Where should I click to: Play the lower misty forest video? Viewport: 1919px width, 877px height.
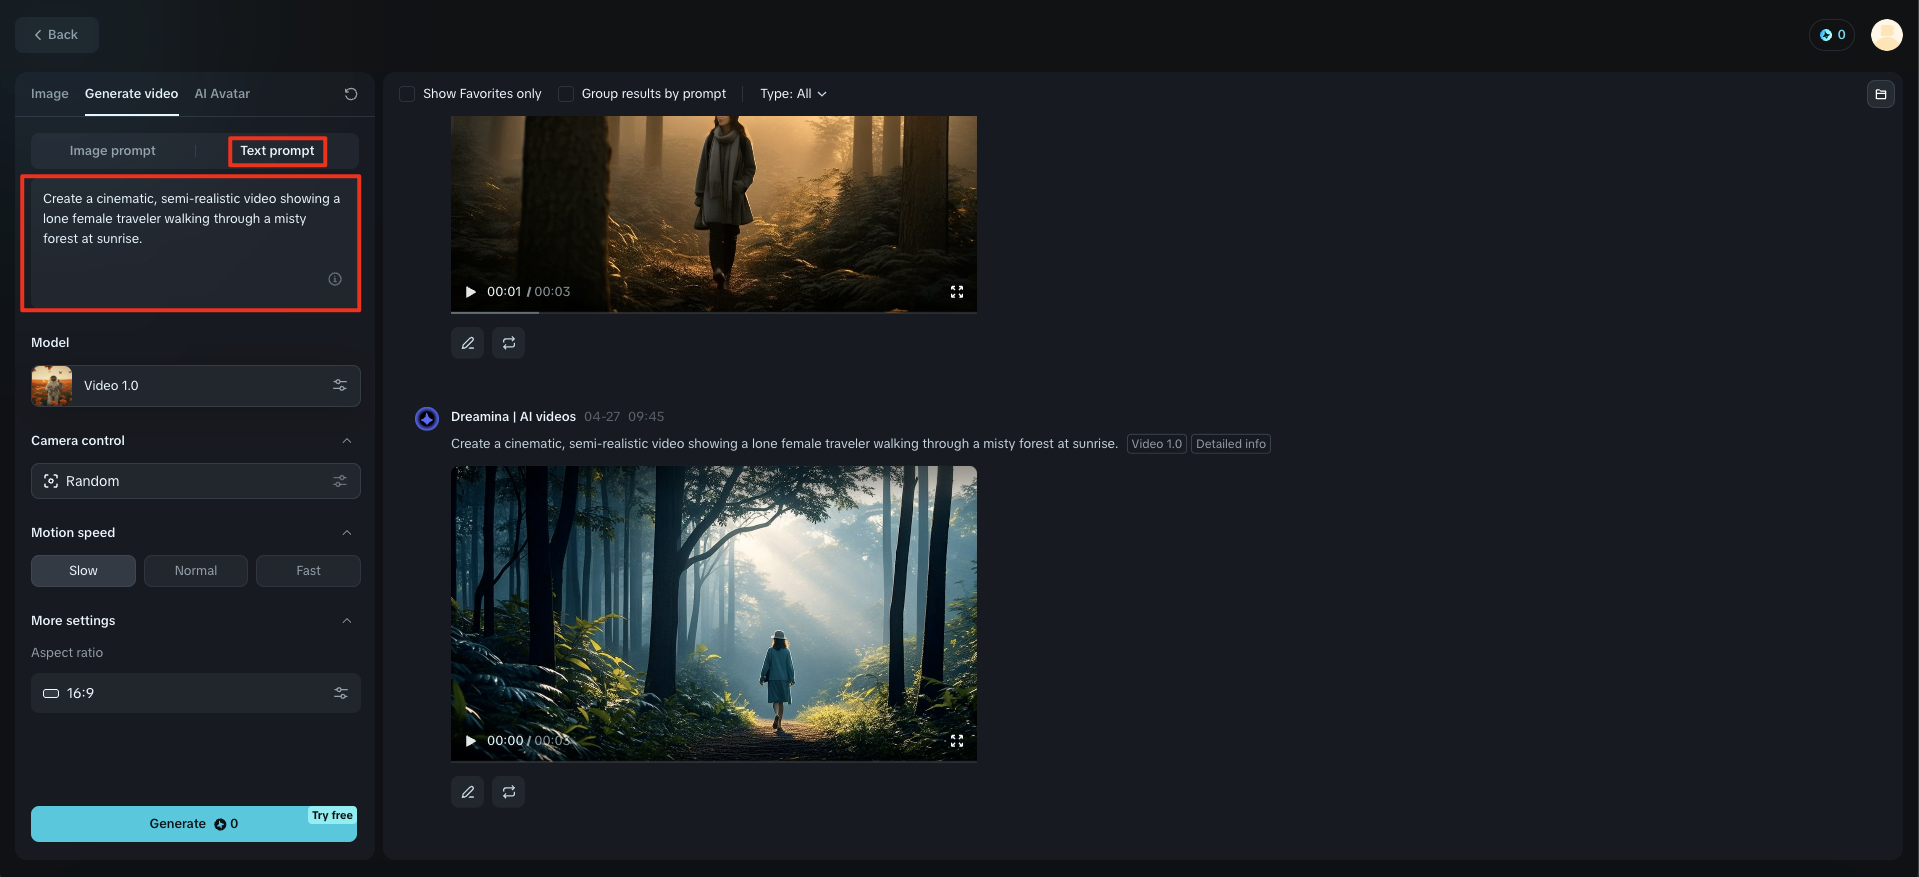pyautogui.click(x=470, y=741)
